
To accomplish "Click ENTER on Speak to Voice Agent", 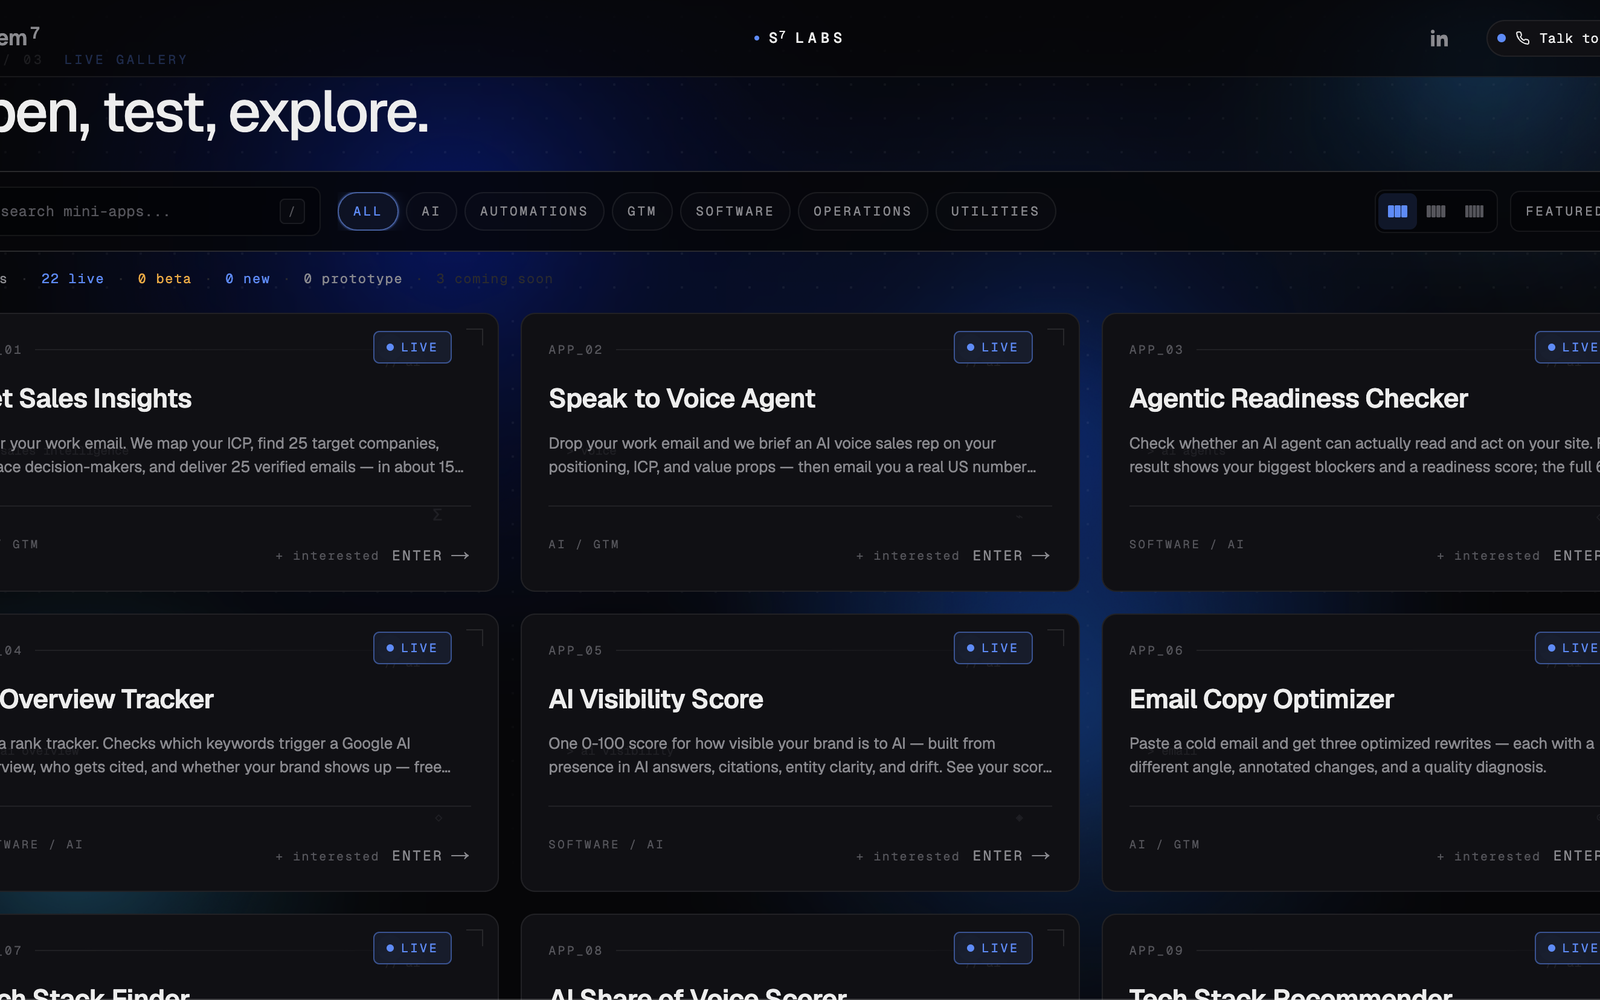I will [1011, 555].
